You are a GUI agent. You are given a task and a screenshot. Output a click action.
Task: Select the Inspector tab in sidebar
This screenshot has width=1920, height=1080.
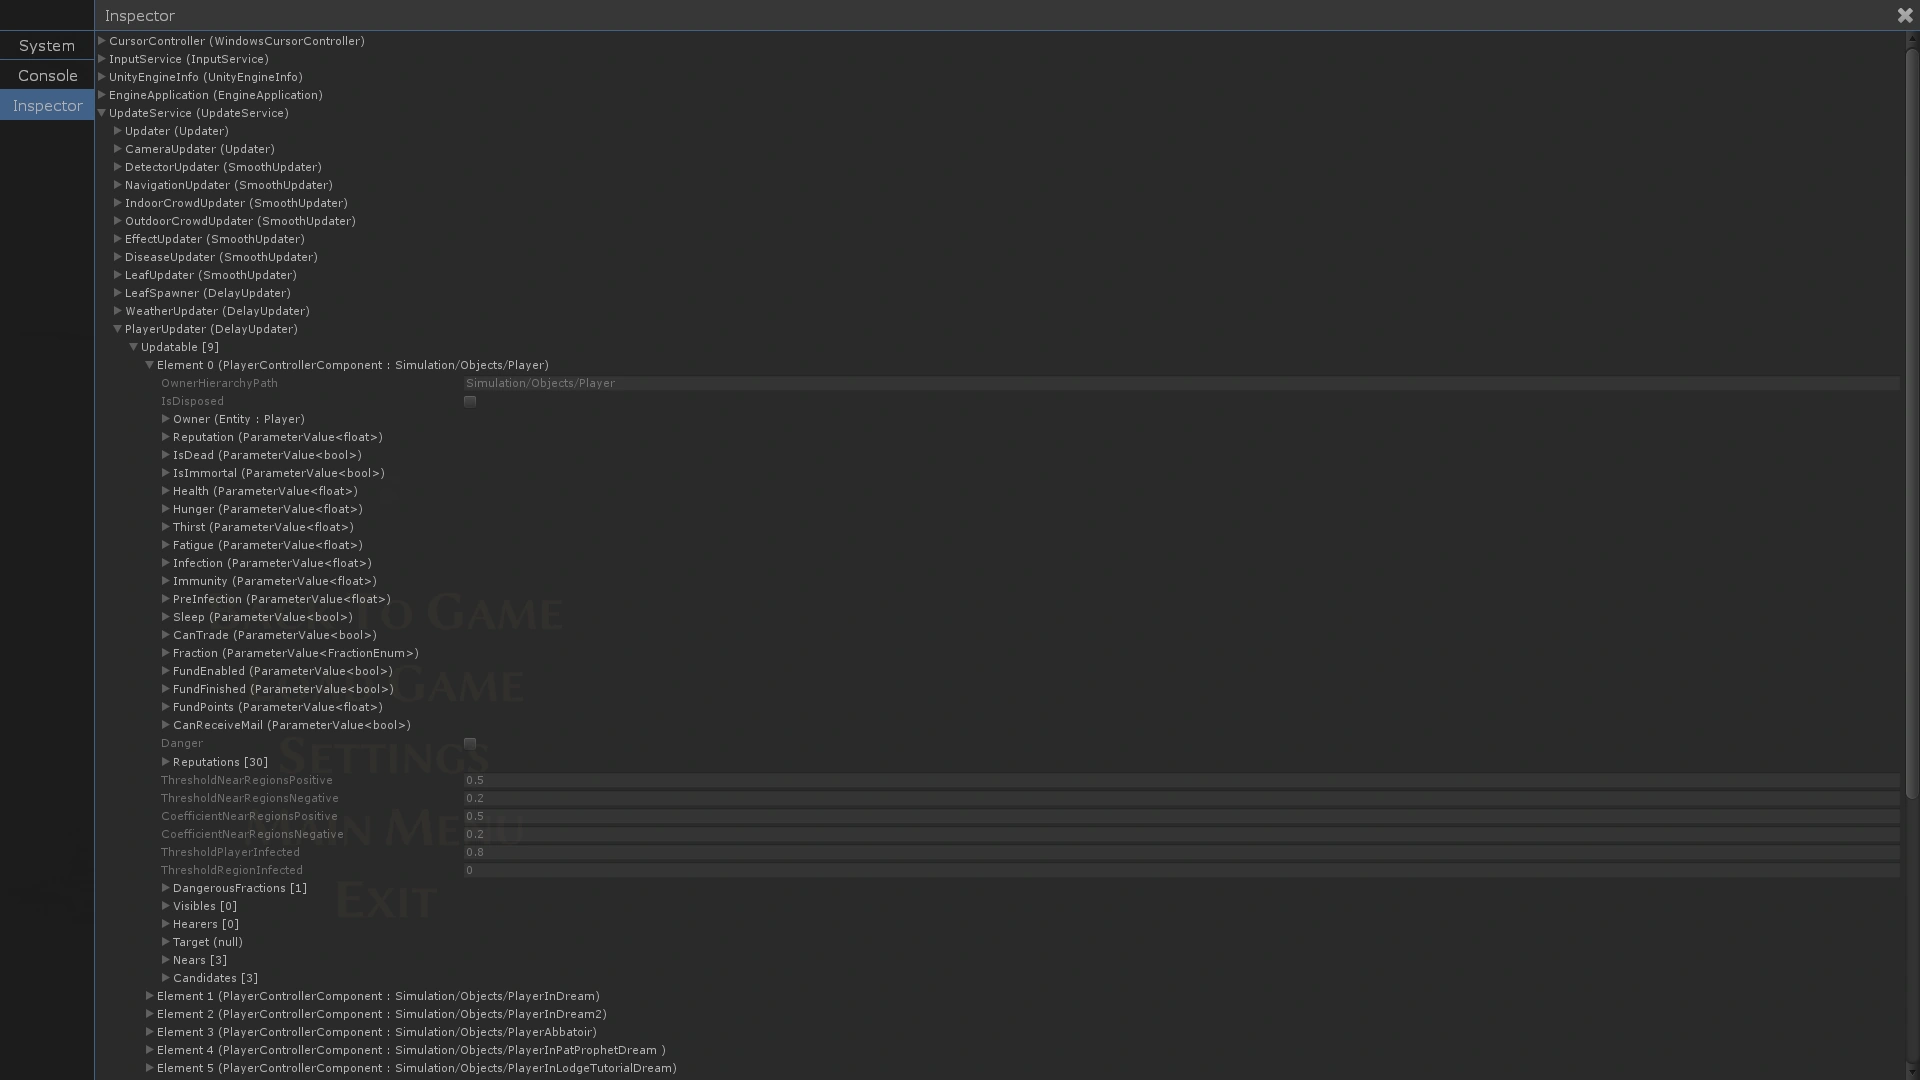pyautogui.click(x=47, y=106)
